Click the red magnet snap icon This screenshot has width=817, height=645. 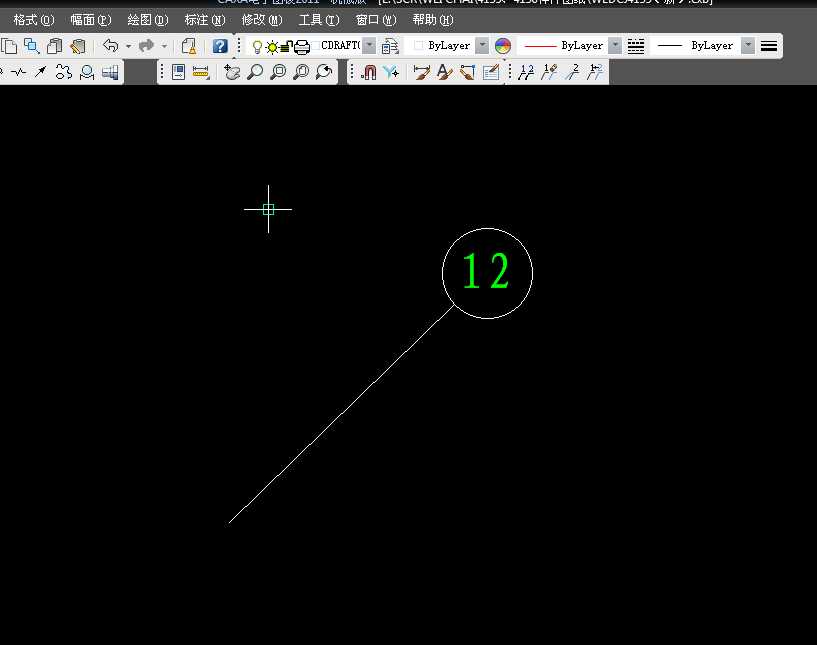coord(368,72)
